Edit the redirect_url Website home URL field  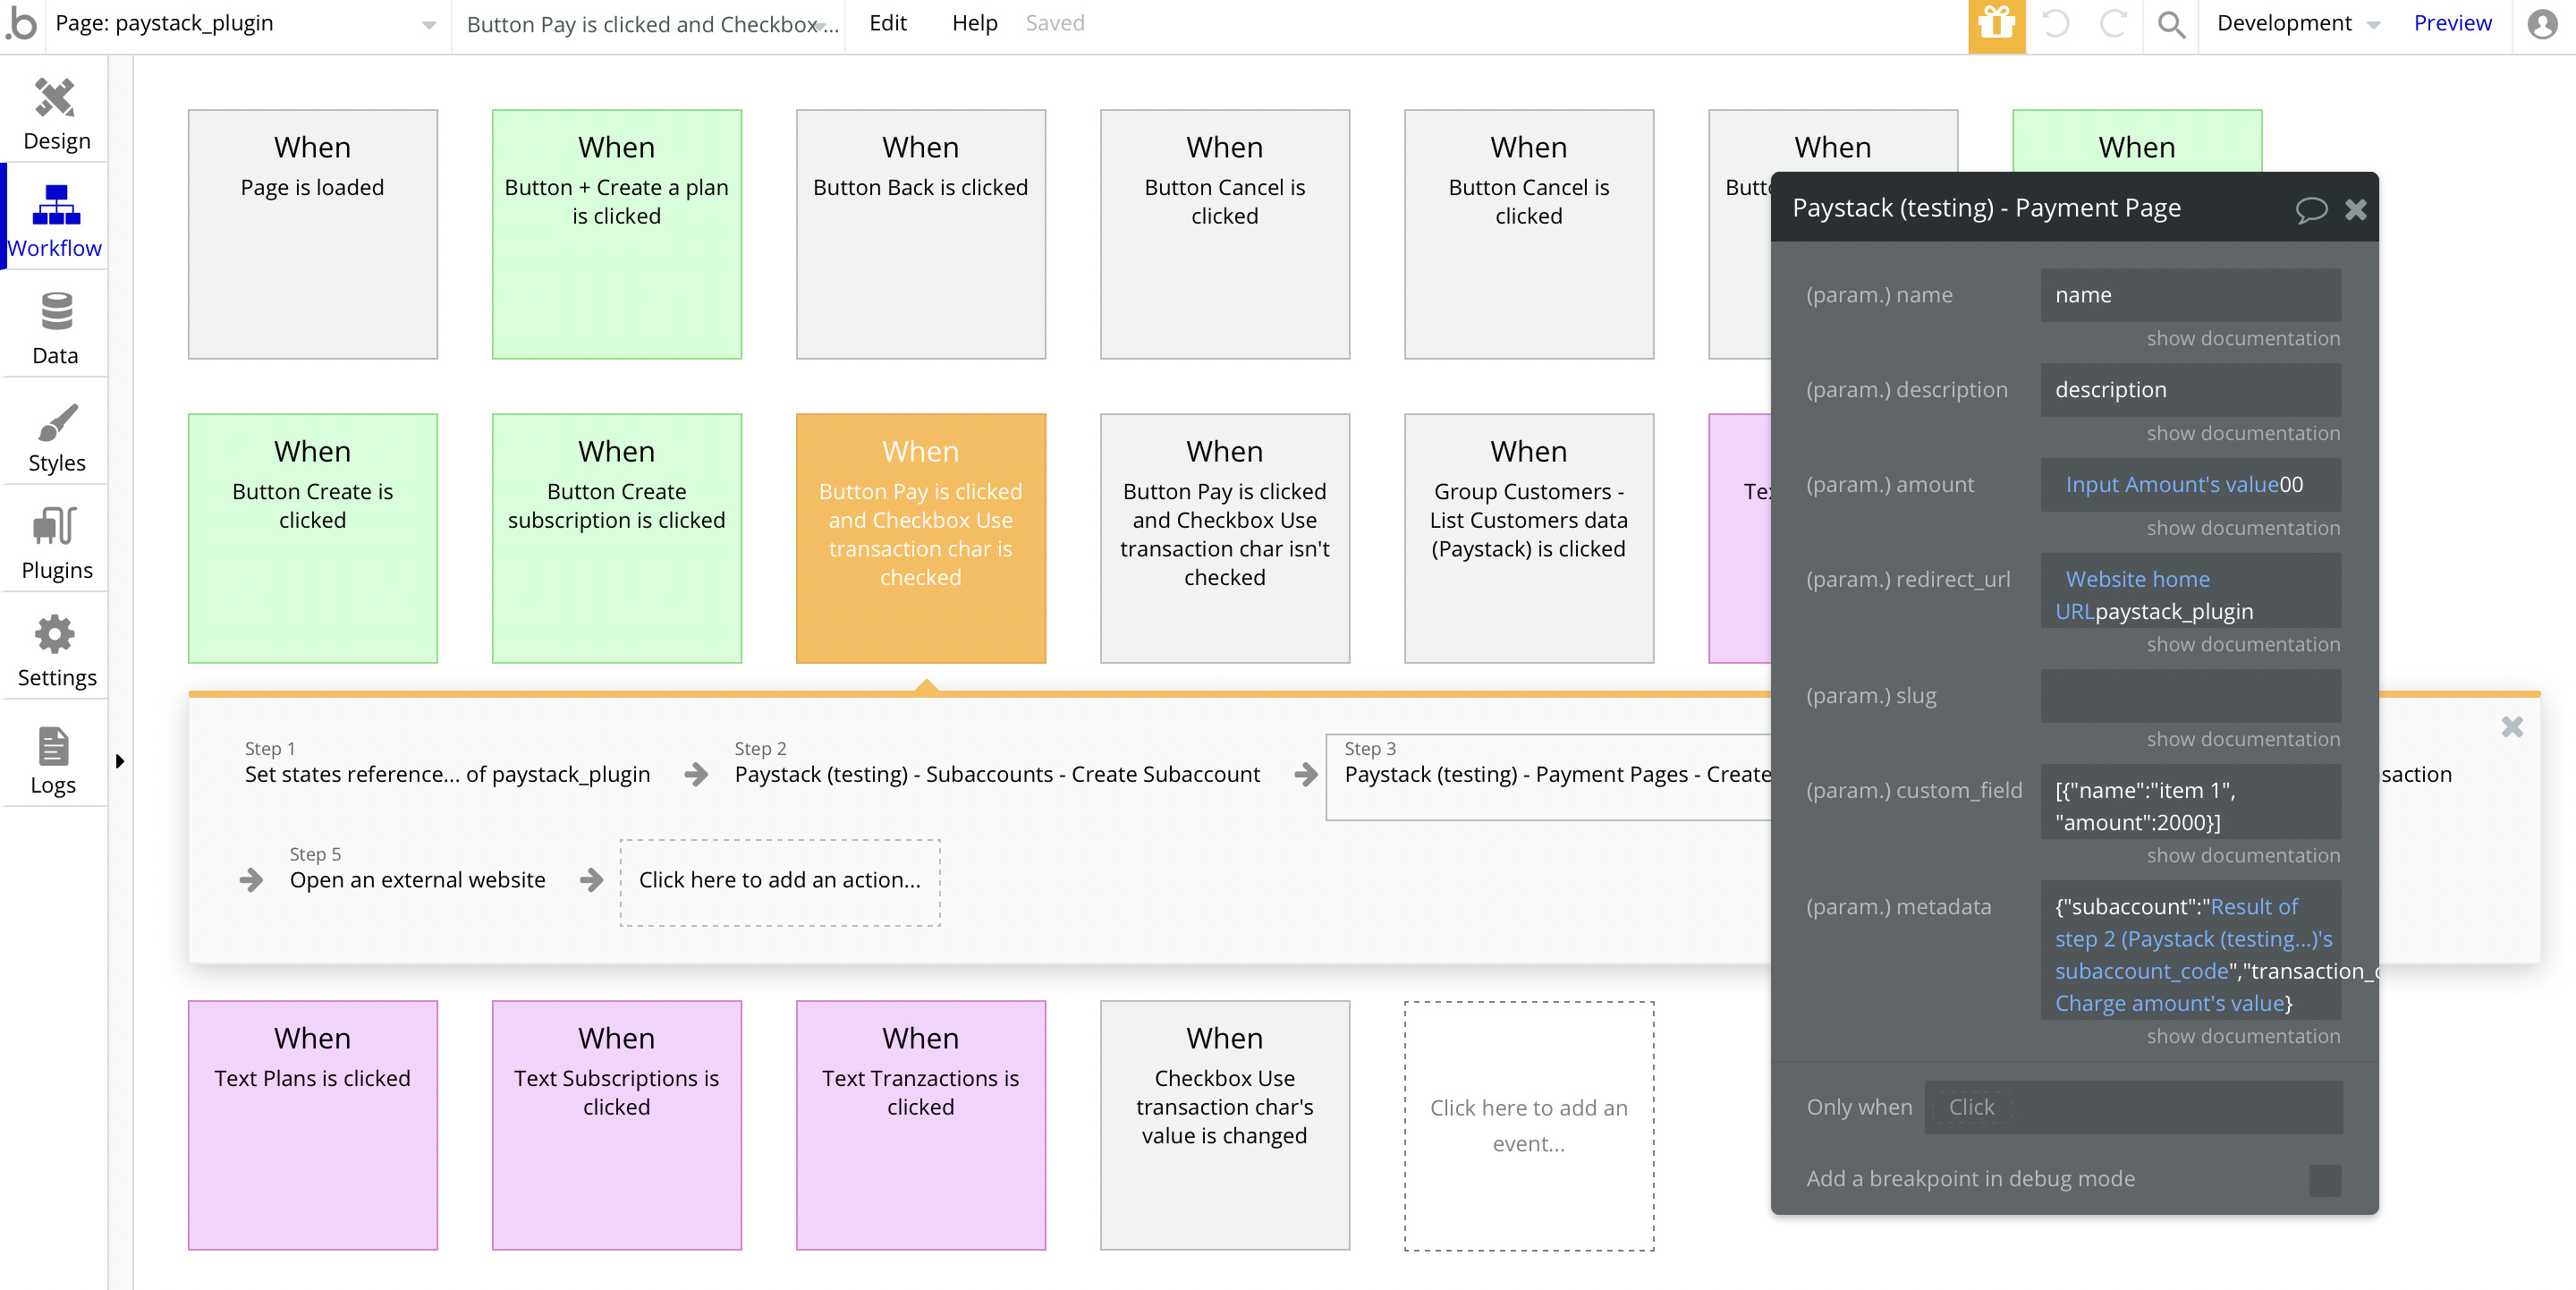point(2190,591)
